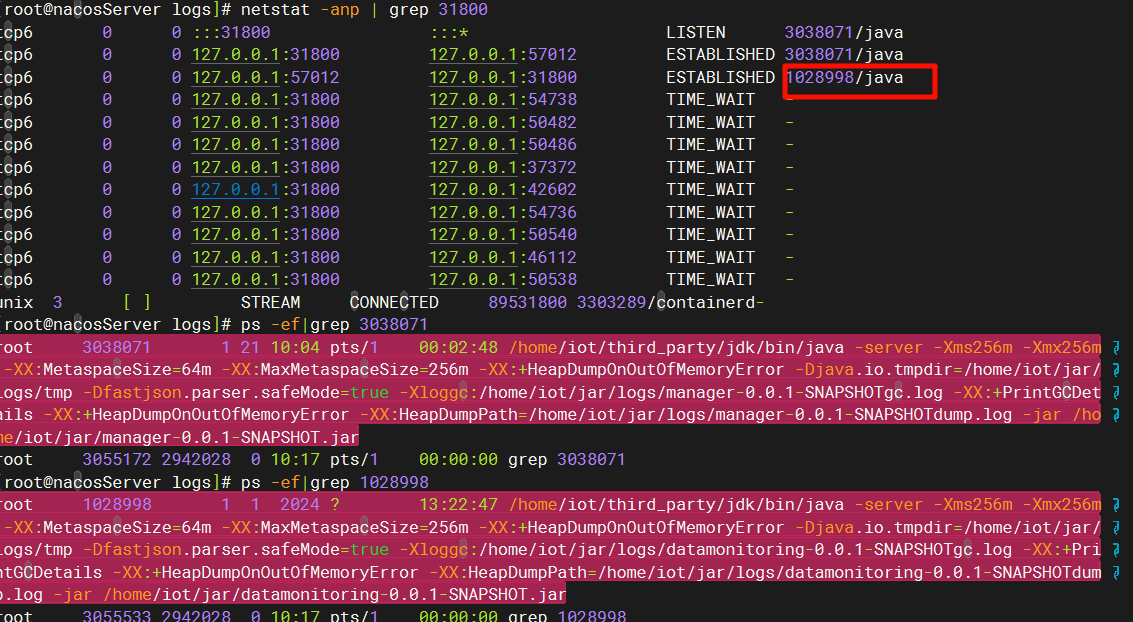The height and width of the screenshot is (622, 1133).
Task: Click the blue highlighted 127.0.0.1 address
Action: click(234, 189)
